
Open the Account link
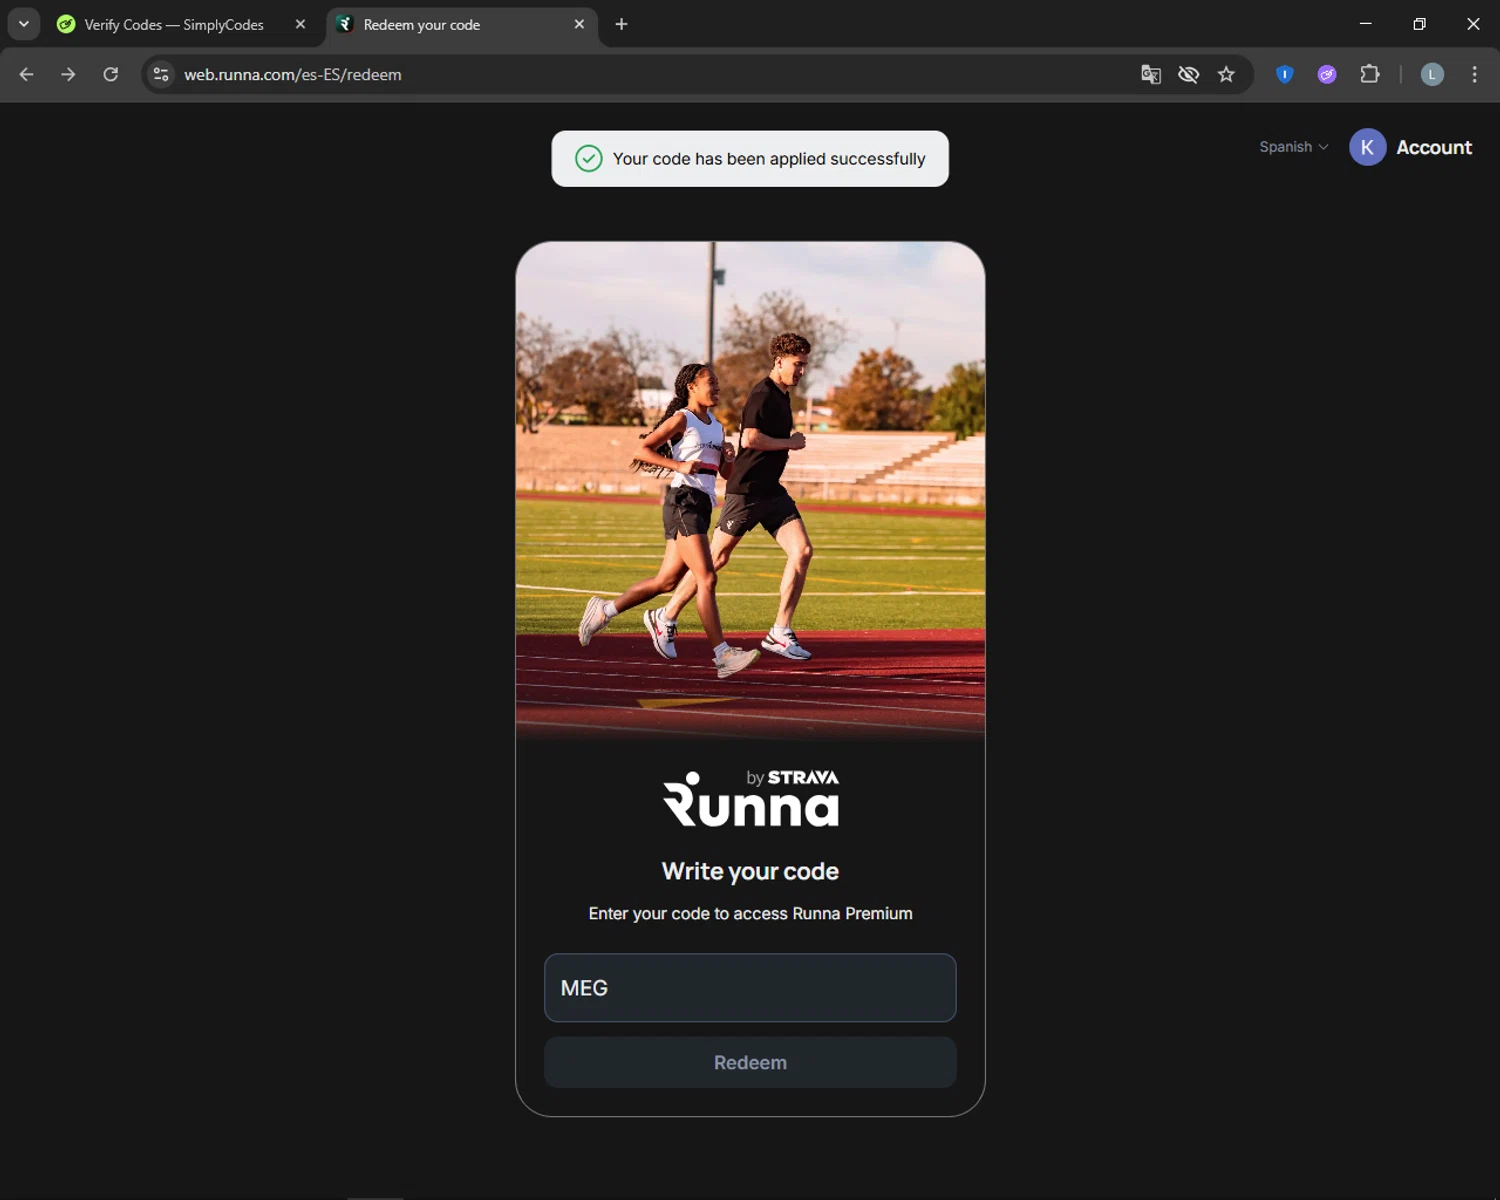click(x=1434, y=147)
